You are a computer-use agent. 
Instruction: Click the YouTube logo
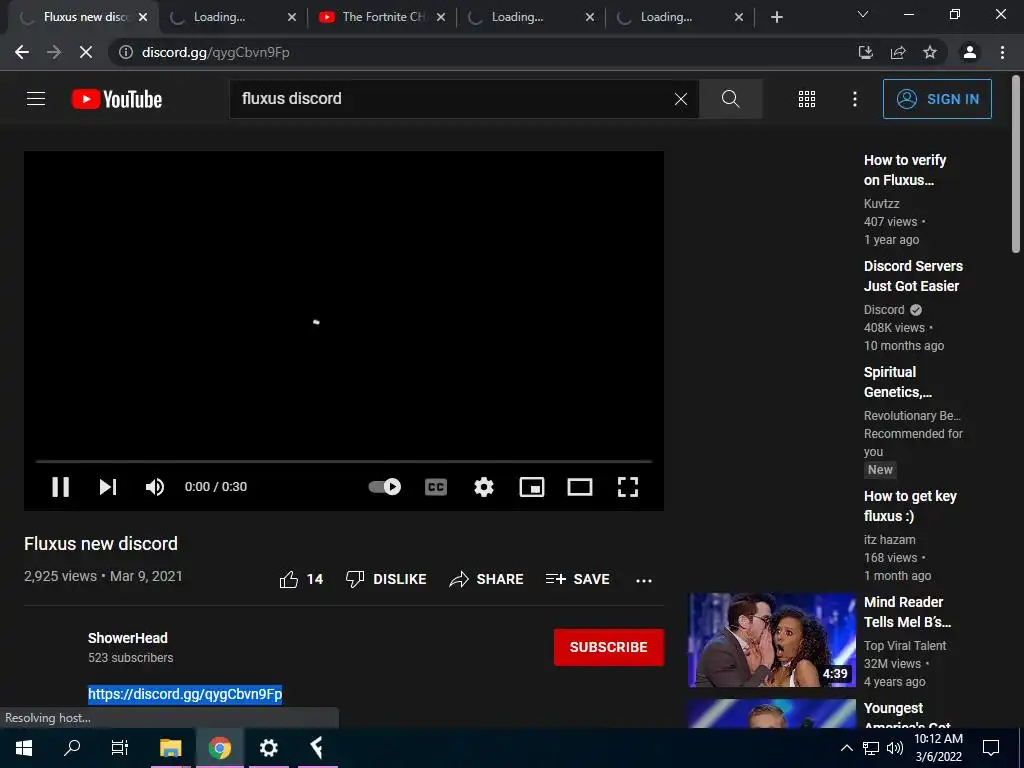[x=117, y=99]
